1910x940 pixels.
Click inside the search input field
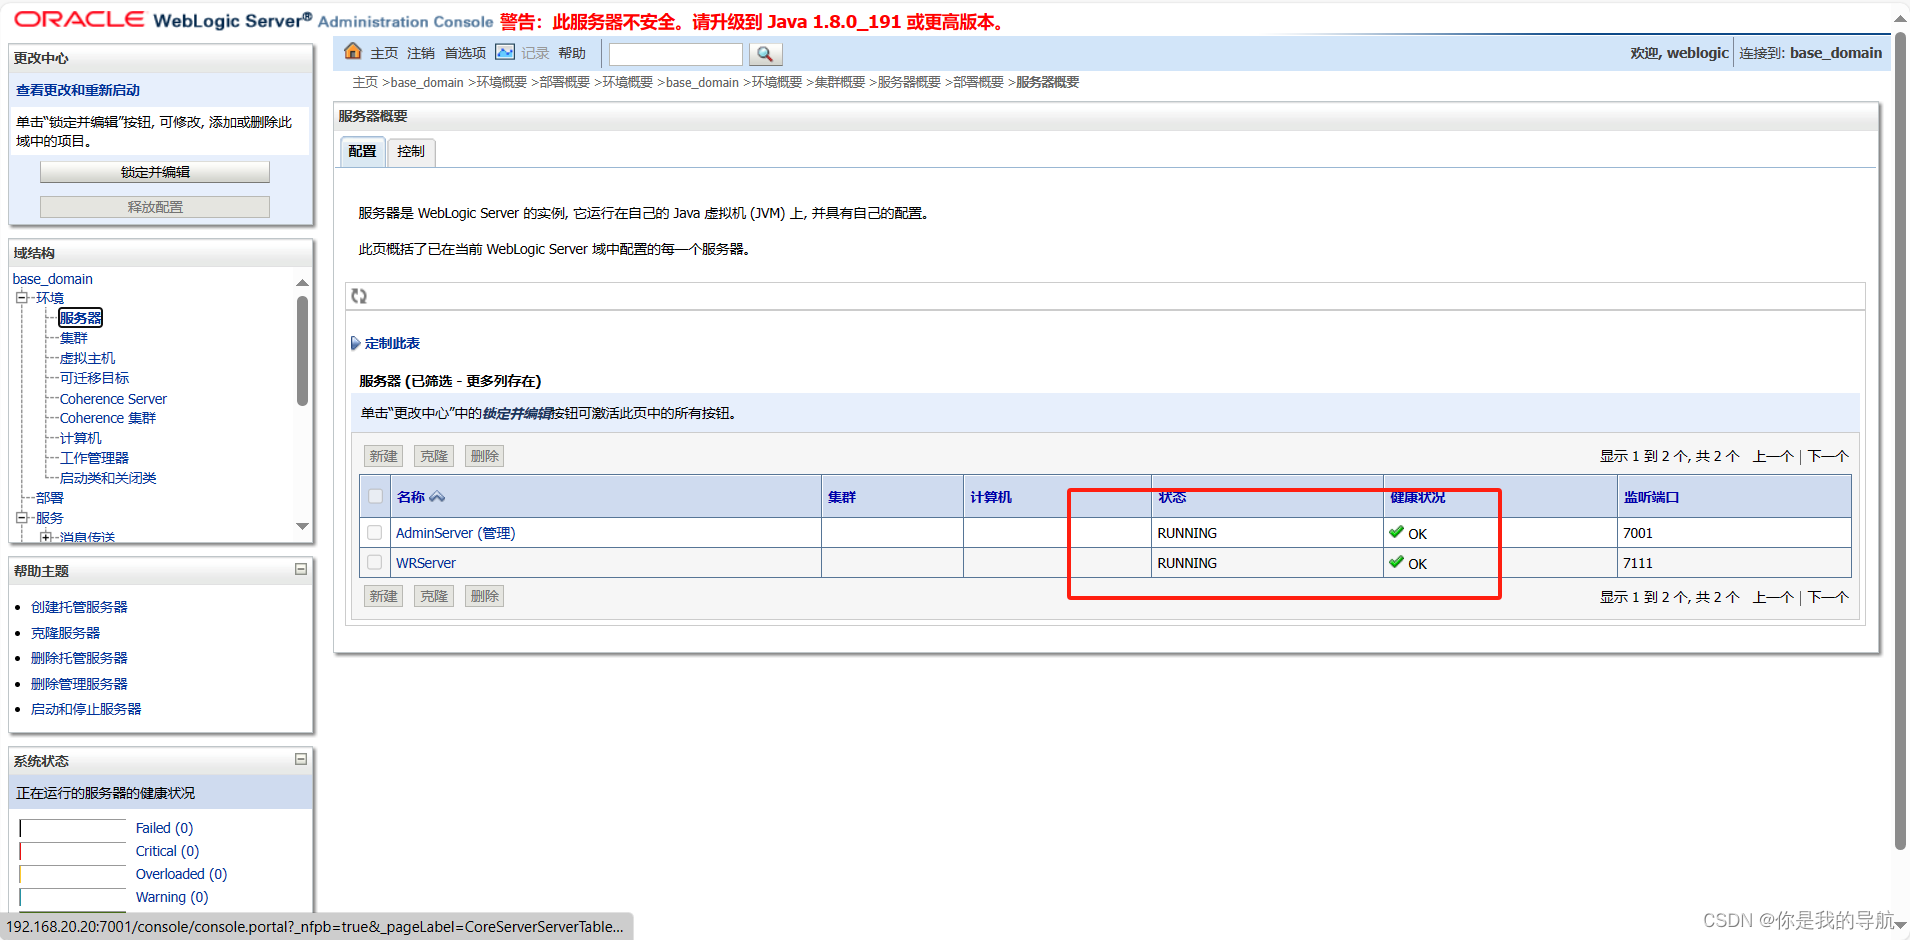pos(675,54)
